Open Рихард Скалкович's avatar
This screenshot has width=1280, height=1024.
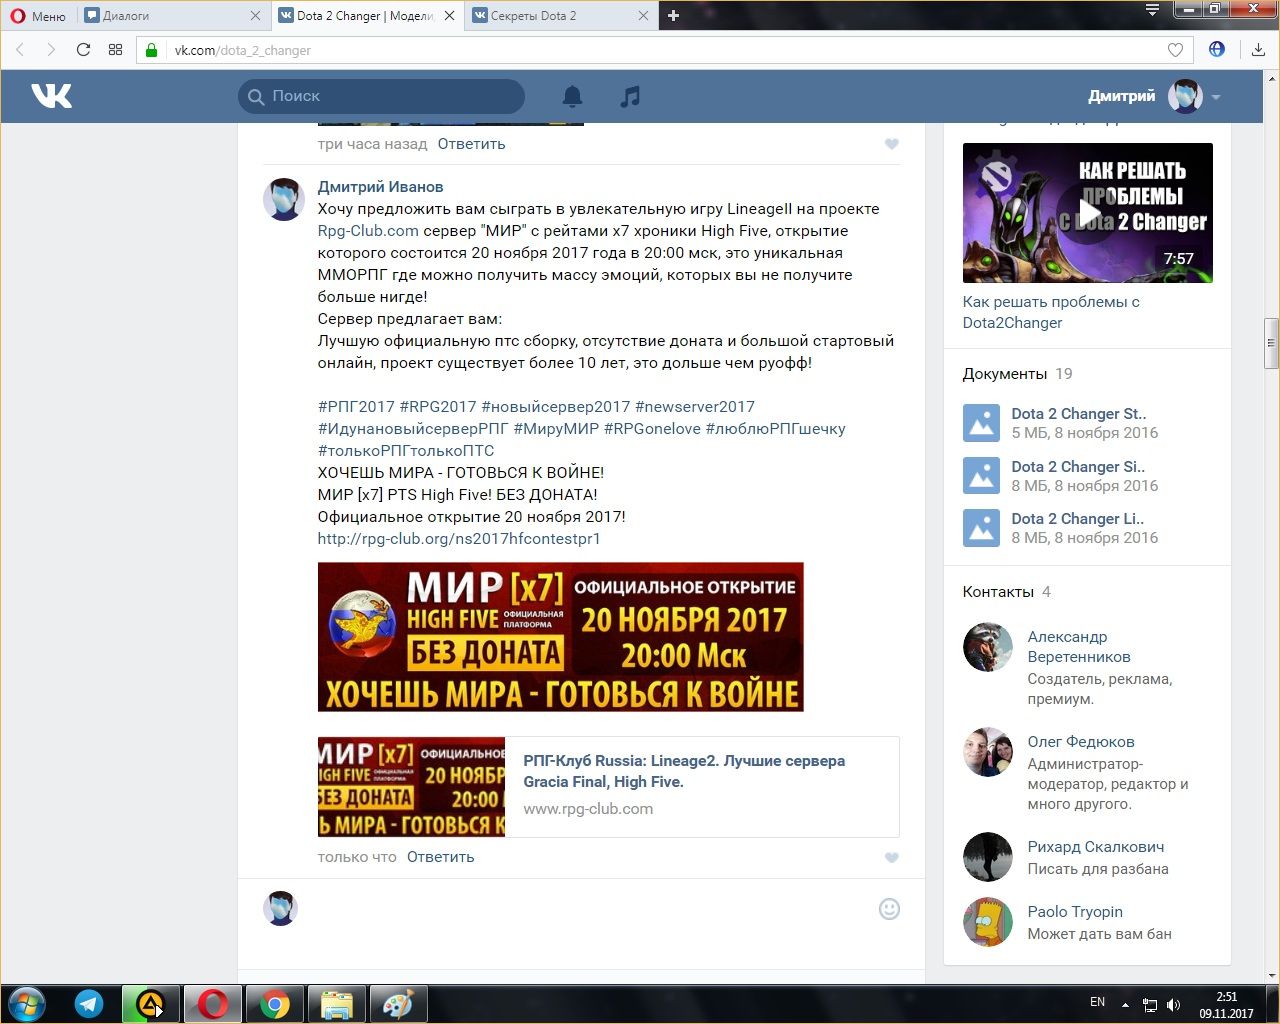[988, 857]
